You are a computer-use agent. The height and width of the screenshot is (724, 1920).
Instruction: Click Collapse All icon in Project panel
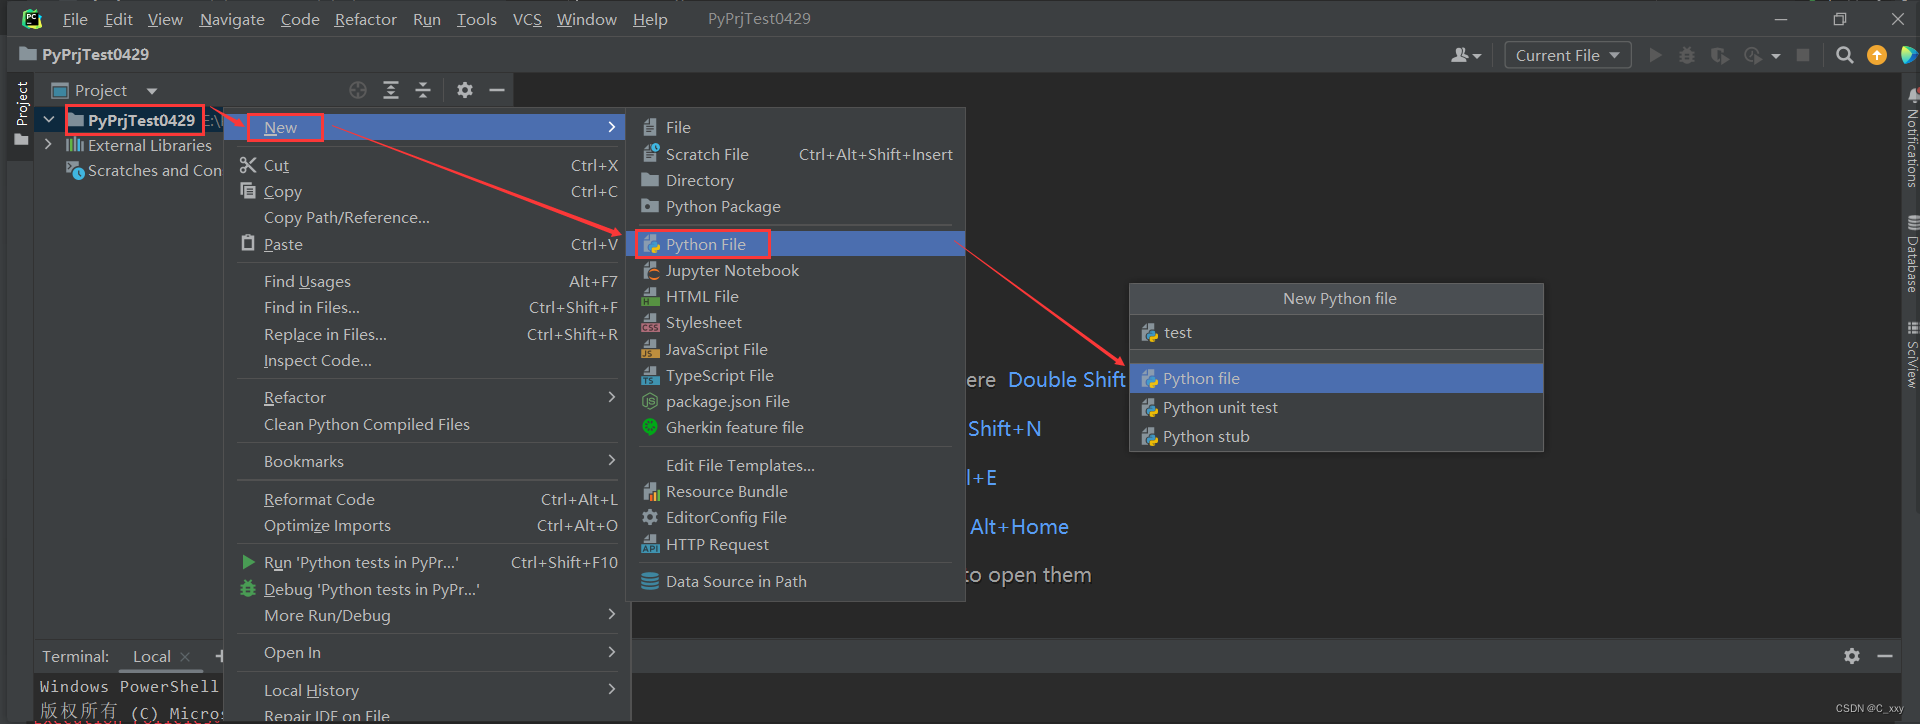coord(423,90)
